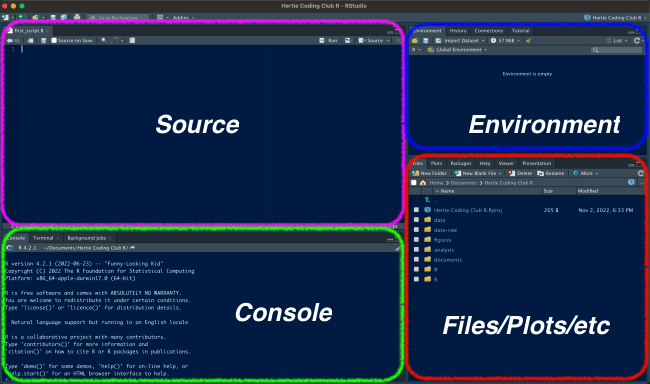Check the box beside the data-raw folder
This screenshot has width=650, height=384.
click(x=417, y=230)
